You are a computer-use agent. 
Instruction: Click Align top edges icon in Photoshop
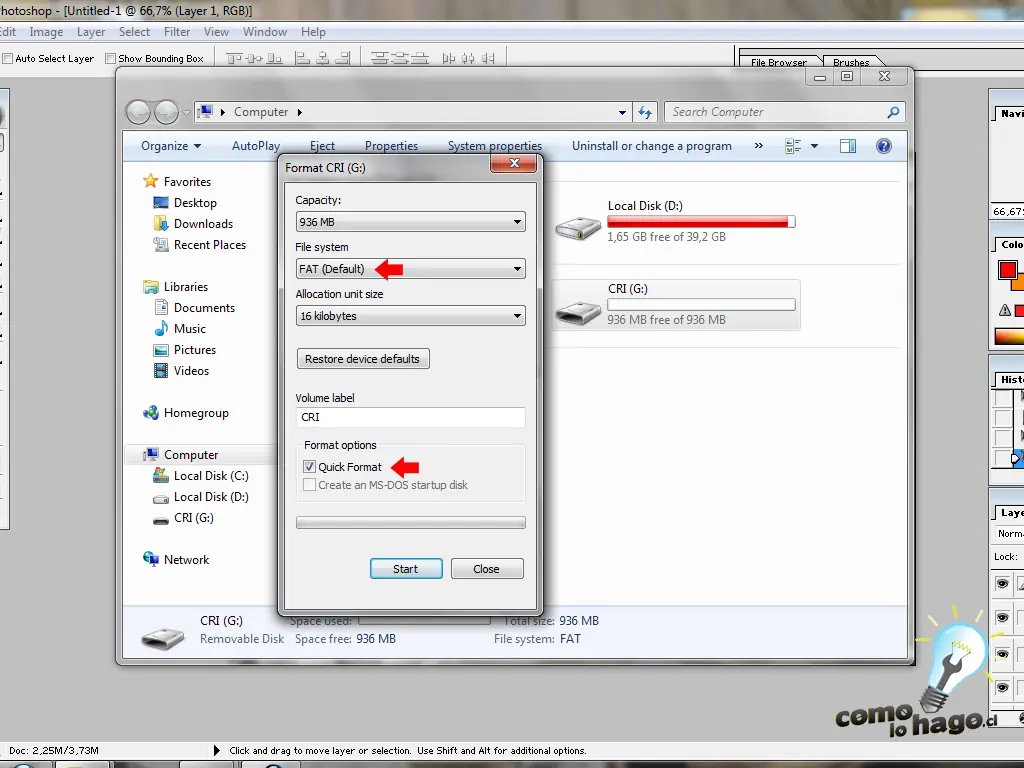click(x=234, y=59)
